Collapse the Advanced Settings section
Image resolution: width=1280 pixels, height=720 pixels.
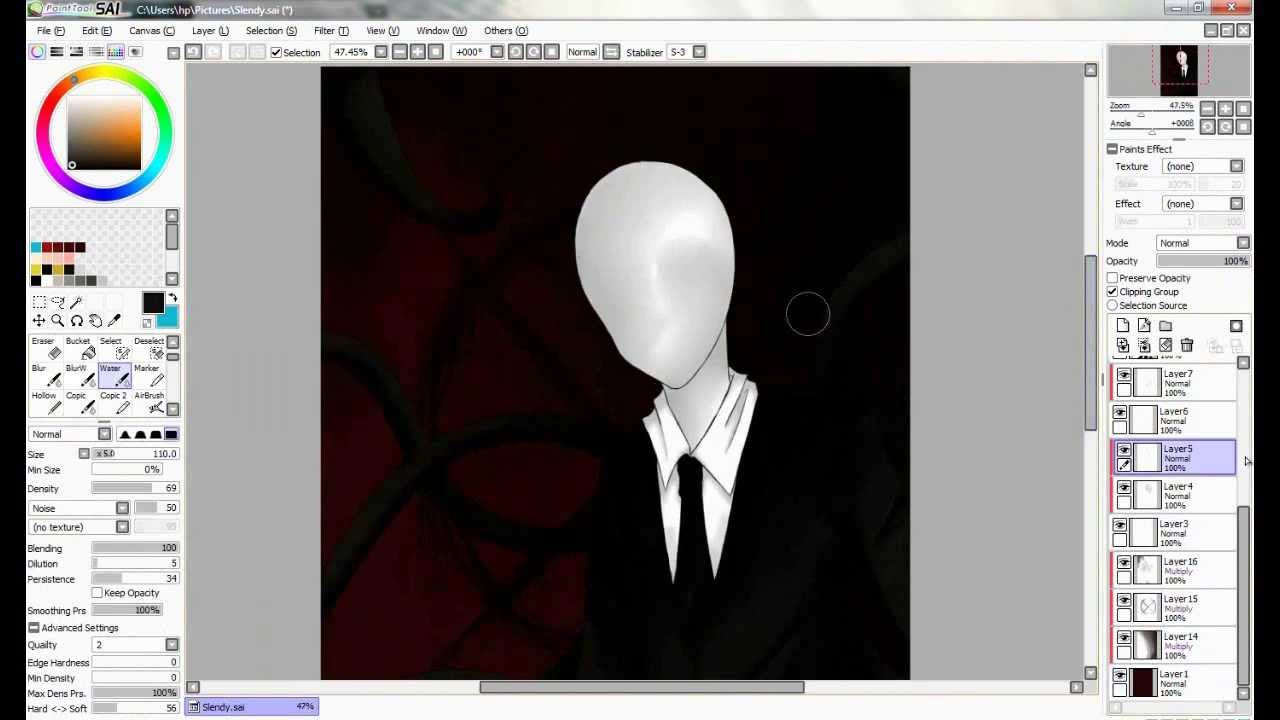(x=34, y=628)
